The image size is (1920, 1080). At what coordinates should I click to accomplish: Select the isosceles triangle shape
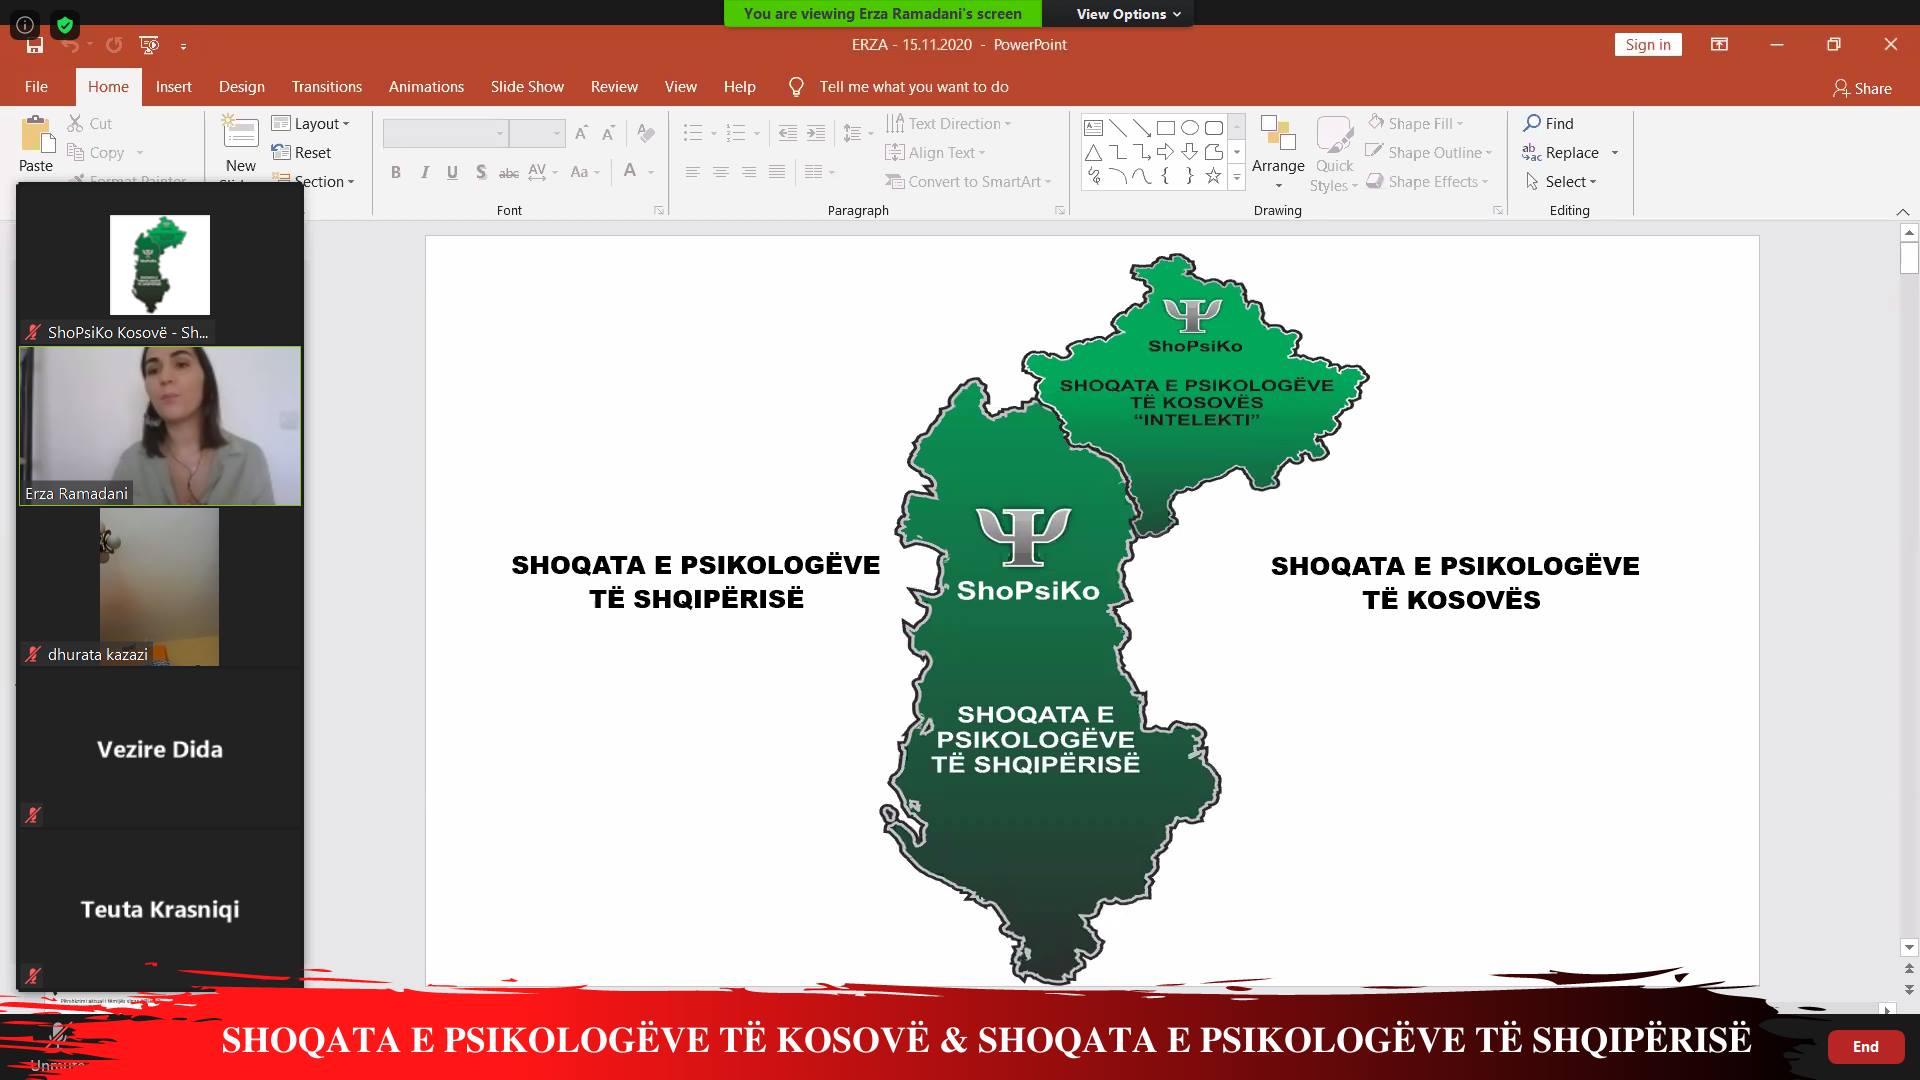(x=1094, y=152)
